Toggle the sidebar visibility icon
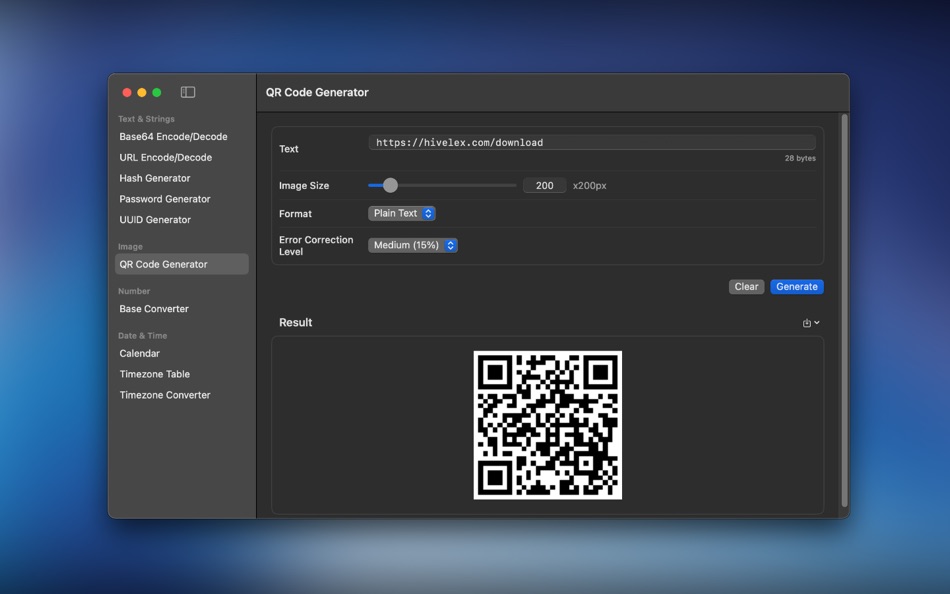This screenshot has height=594, width=950. [x=187, y=91]
